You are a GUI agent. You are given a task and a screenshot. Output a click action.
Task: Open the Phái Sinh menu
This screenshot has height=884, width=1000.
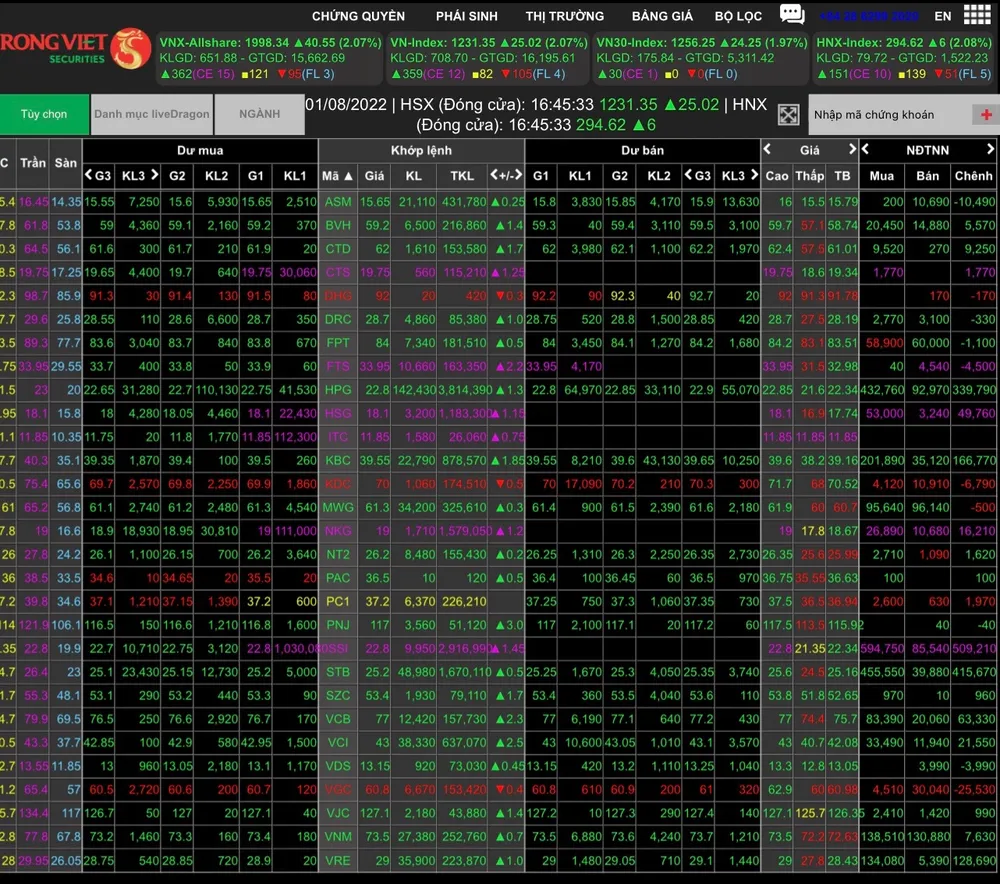[x=466, y=16]
